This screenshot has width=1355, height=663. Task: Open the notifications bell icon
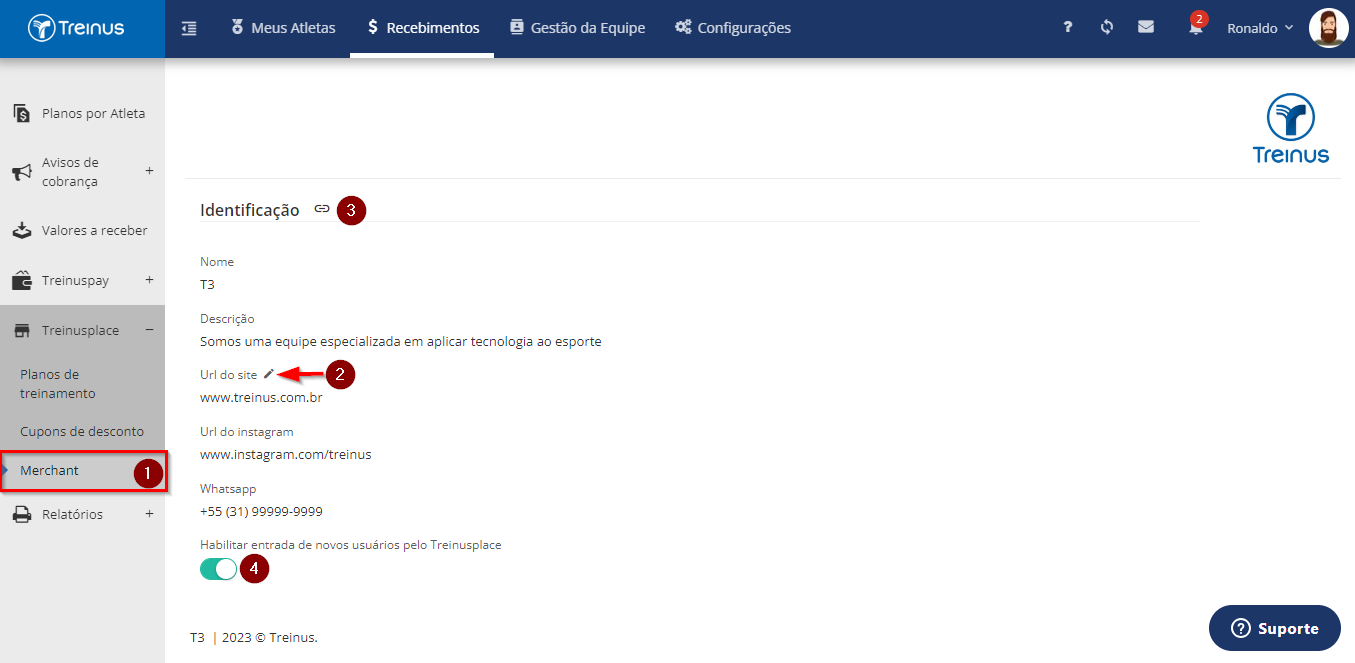(1196, 27)
